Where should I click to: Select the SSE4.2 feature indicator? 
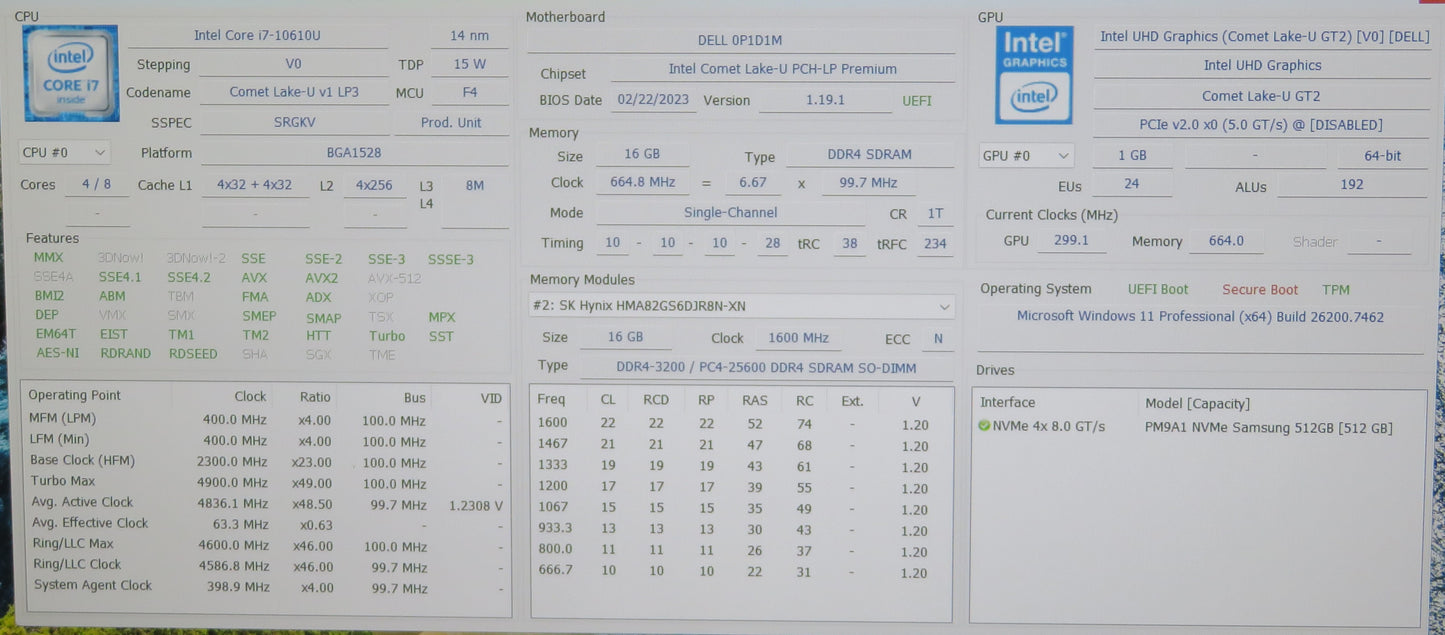[x=190, y=277]
